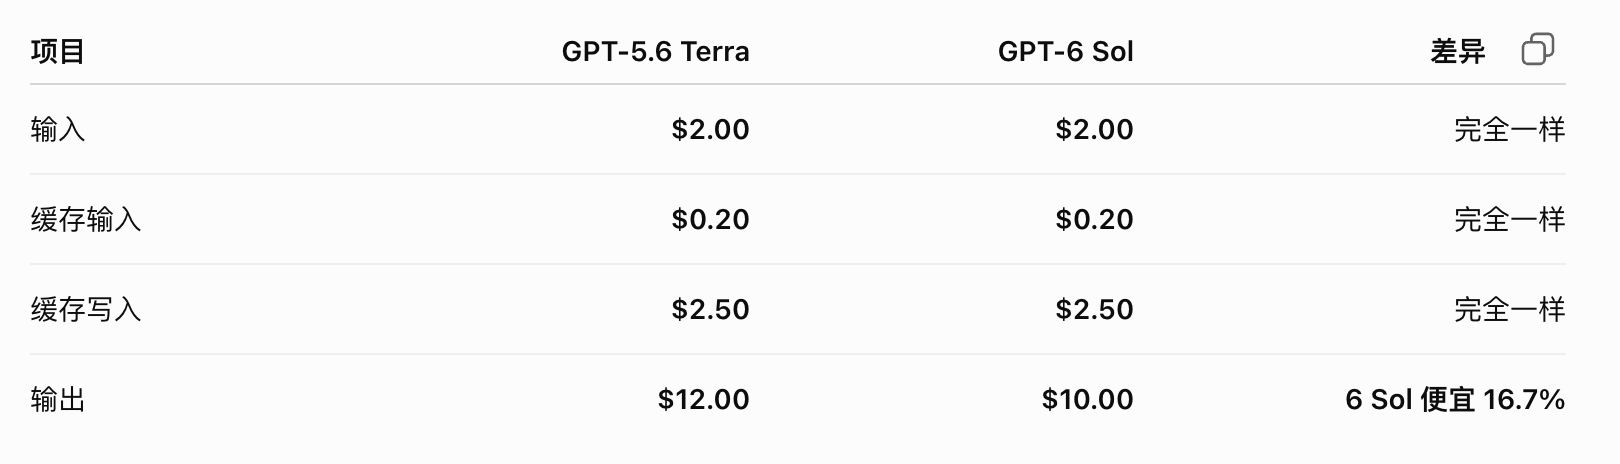The width and height of the screenshot is (1620, 464).
Task: Select the 项目 column header
Action: tap(58, 51)
